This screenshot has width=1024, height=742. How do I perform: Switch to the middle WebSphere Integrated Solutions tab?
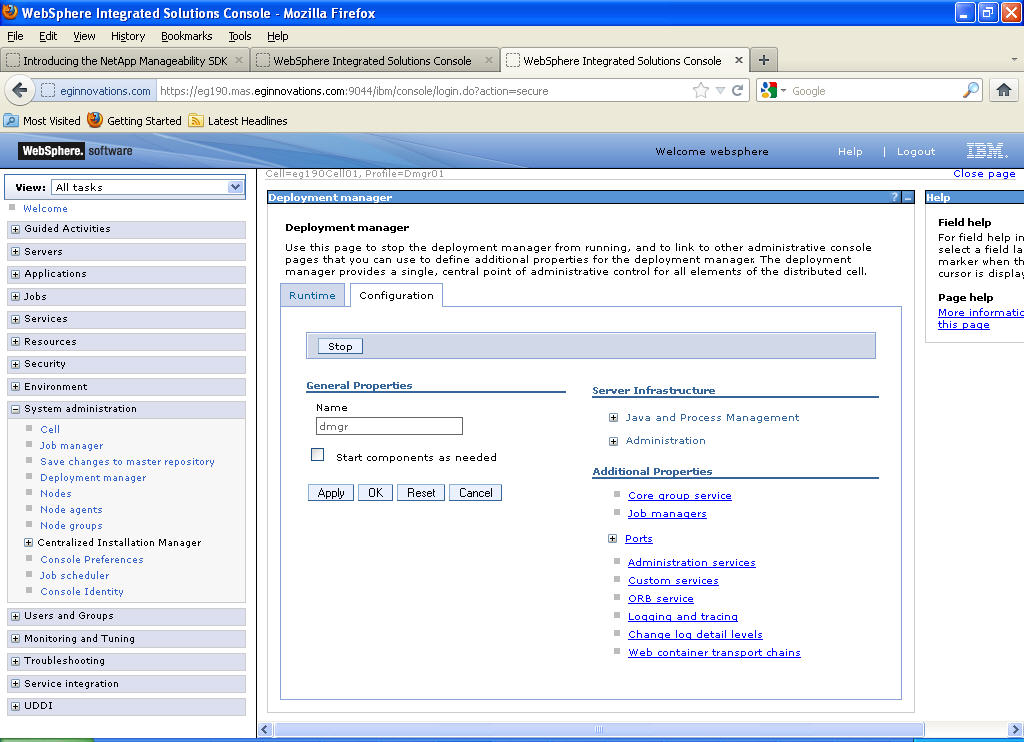click(375, 60)
